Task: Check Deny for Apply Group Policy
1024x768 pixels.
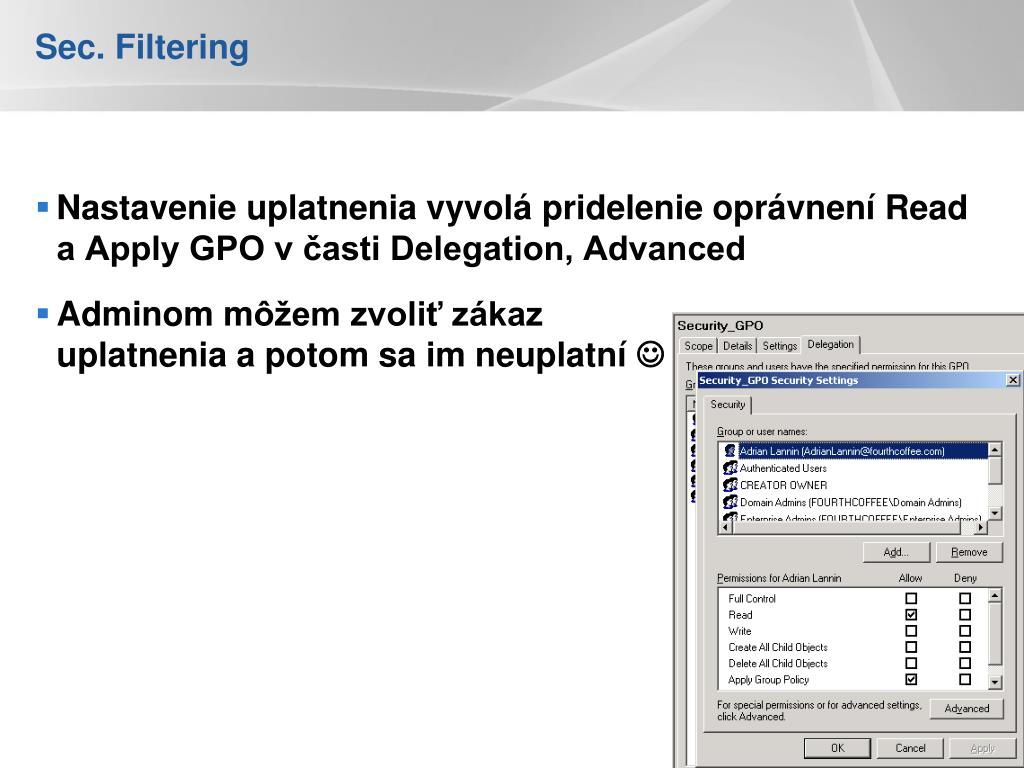Action: [x=965, y=679]
